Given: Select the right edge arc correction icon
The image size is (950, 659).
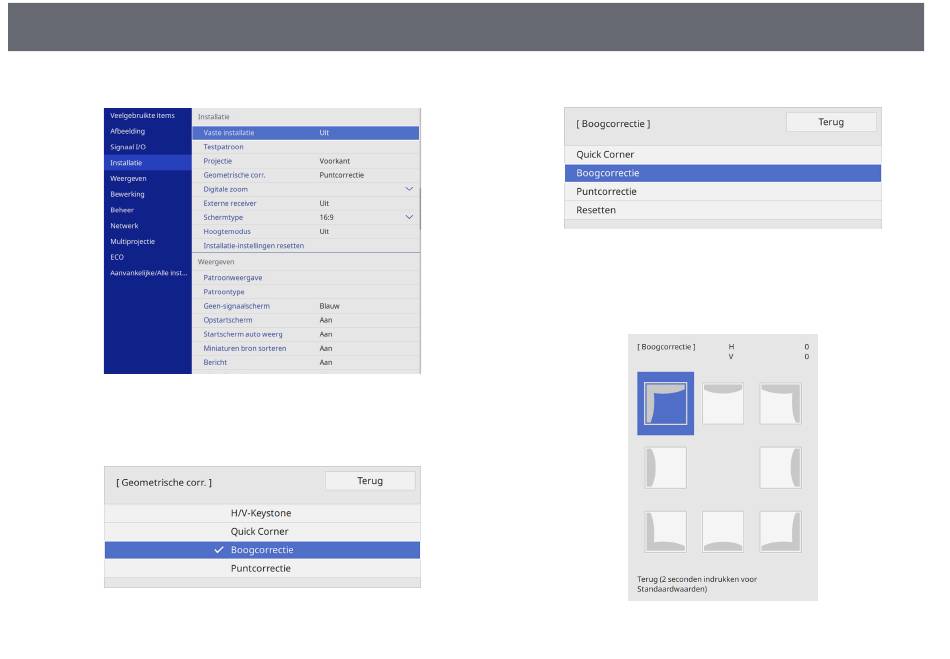Looking at the screenshot, I should click(x=780, y=468).
